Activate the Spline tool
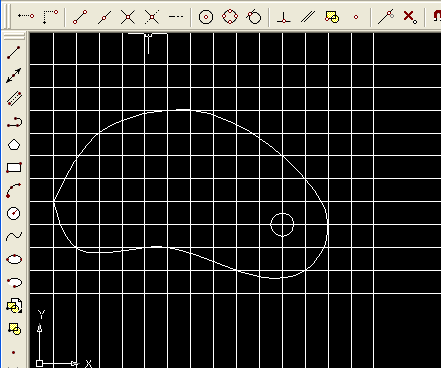 pyautogui.click(x=14, y=236)
